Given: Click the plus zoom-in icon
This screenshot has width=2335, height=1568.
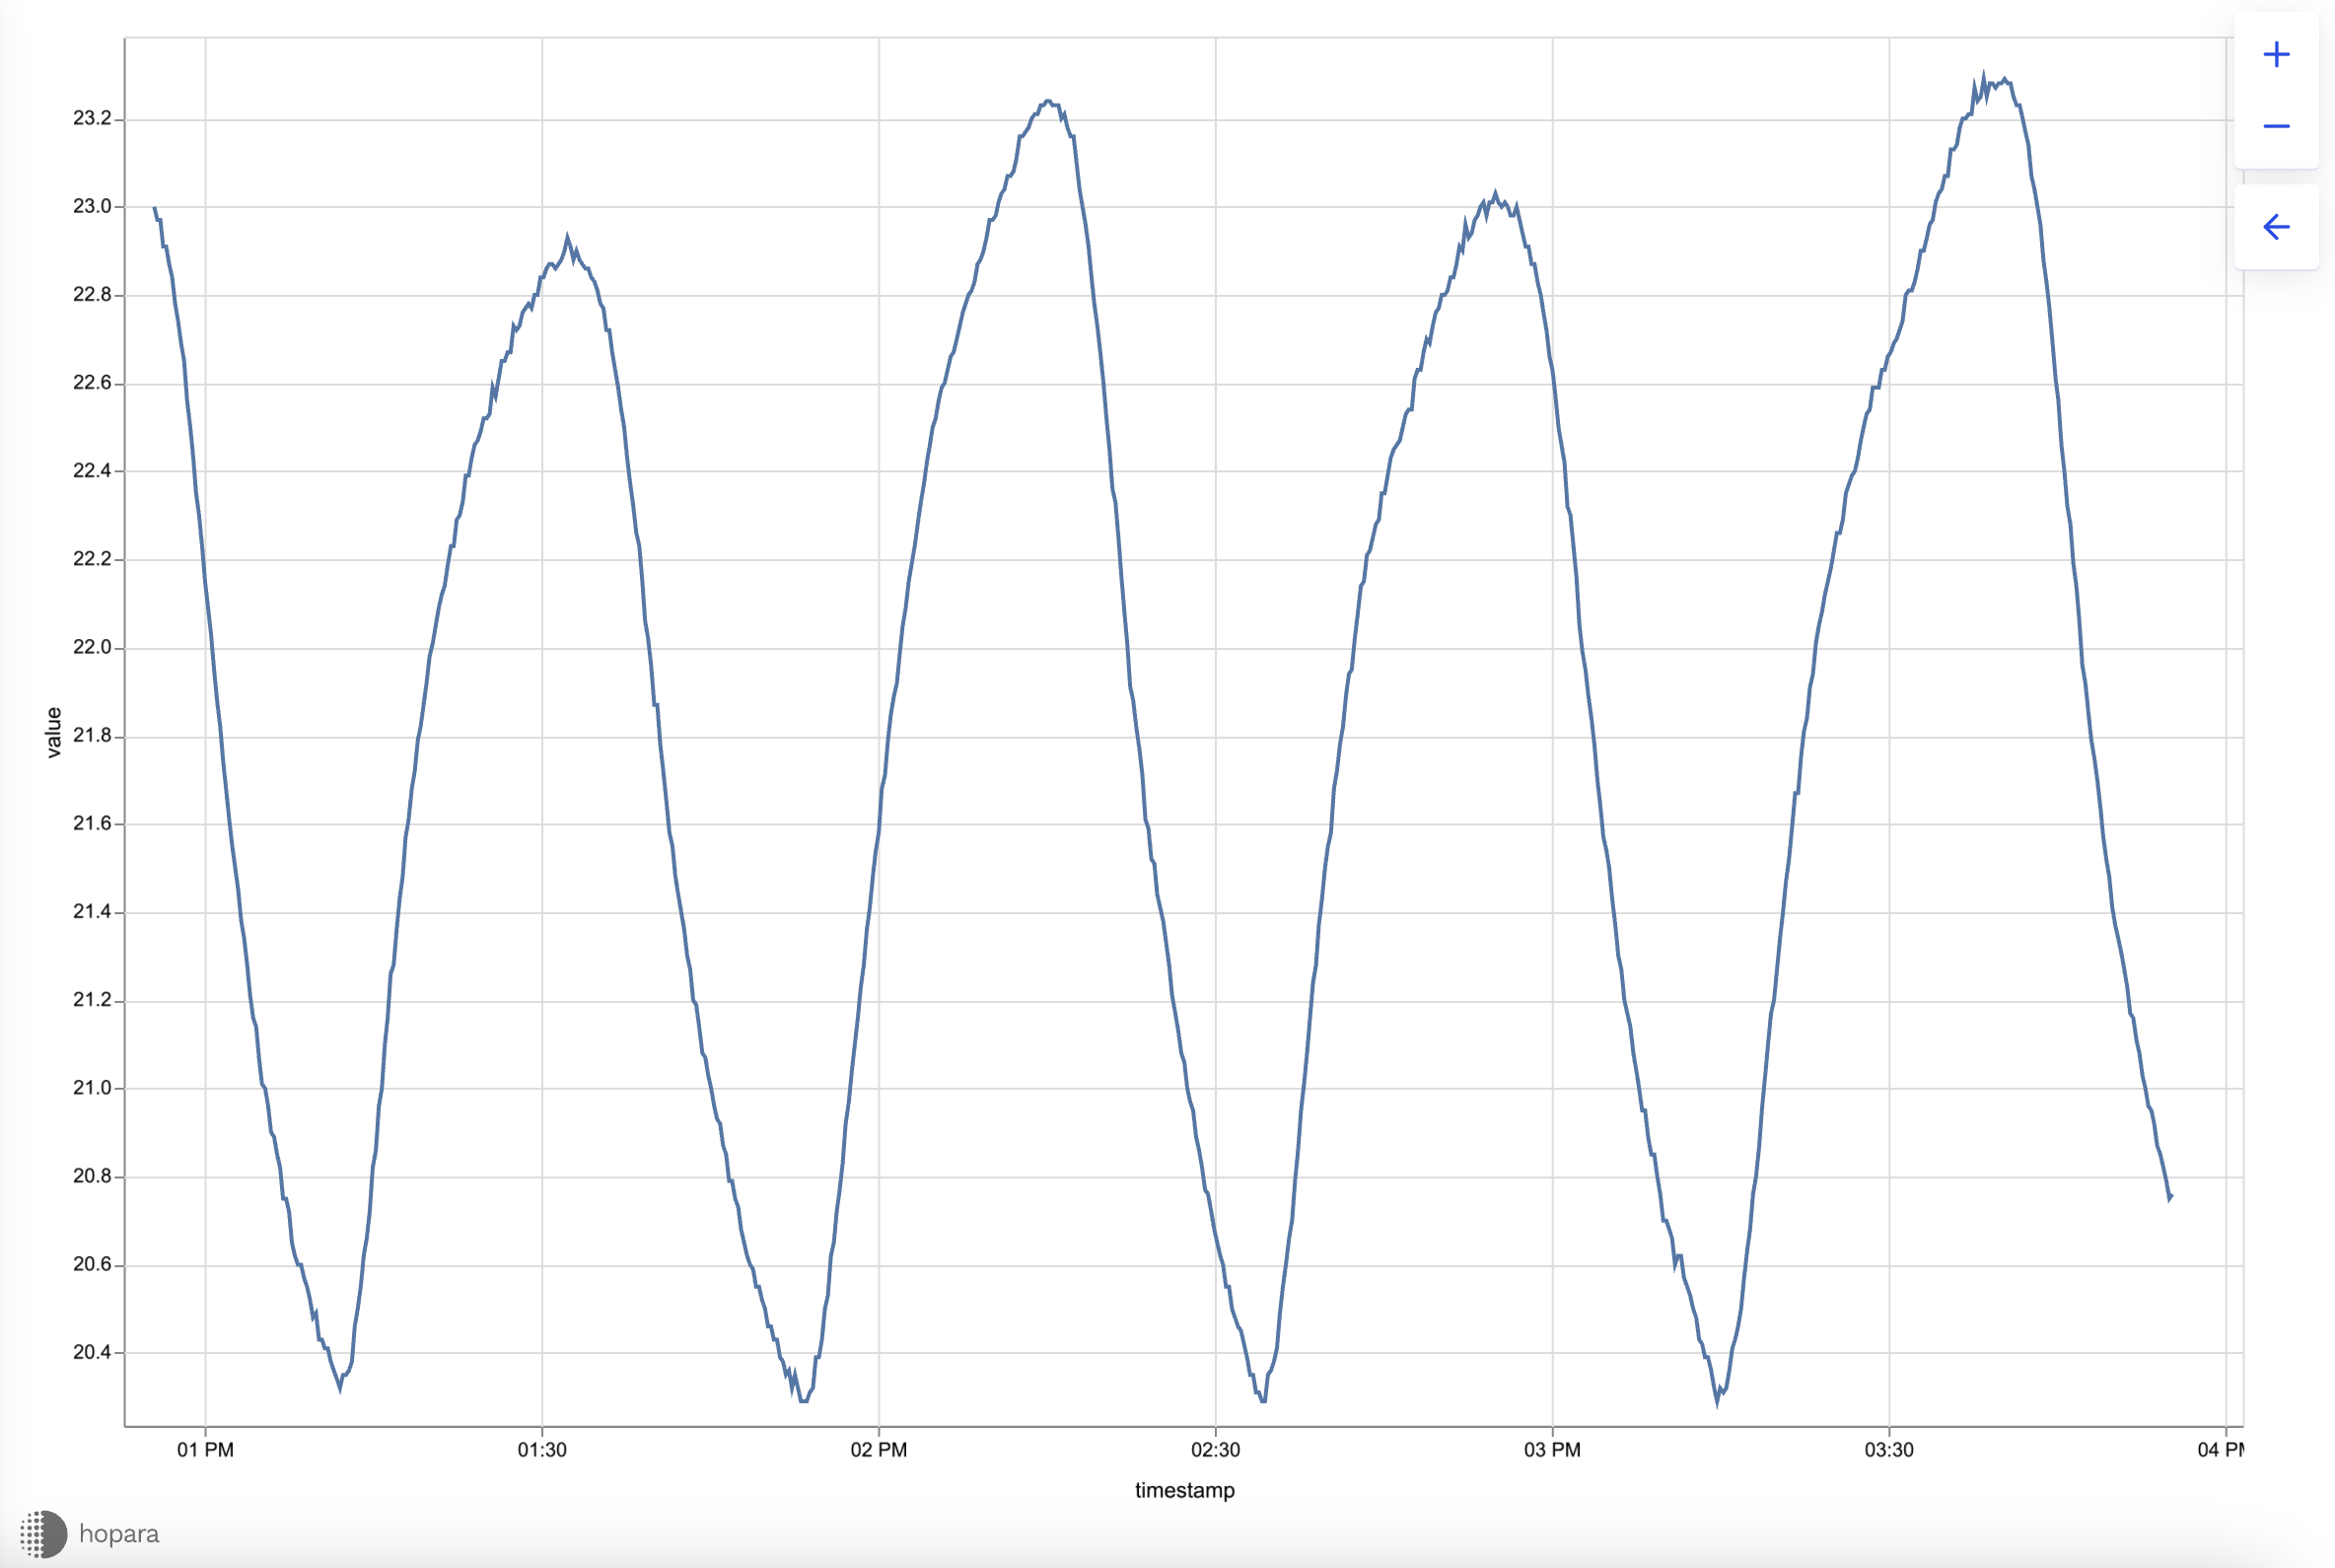Looking at the screenshot, I should pos(2276,54).
